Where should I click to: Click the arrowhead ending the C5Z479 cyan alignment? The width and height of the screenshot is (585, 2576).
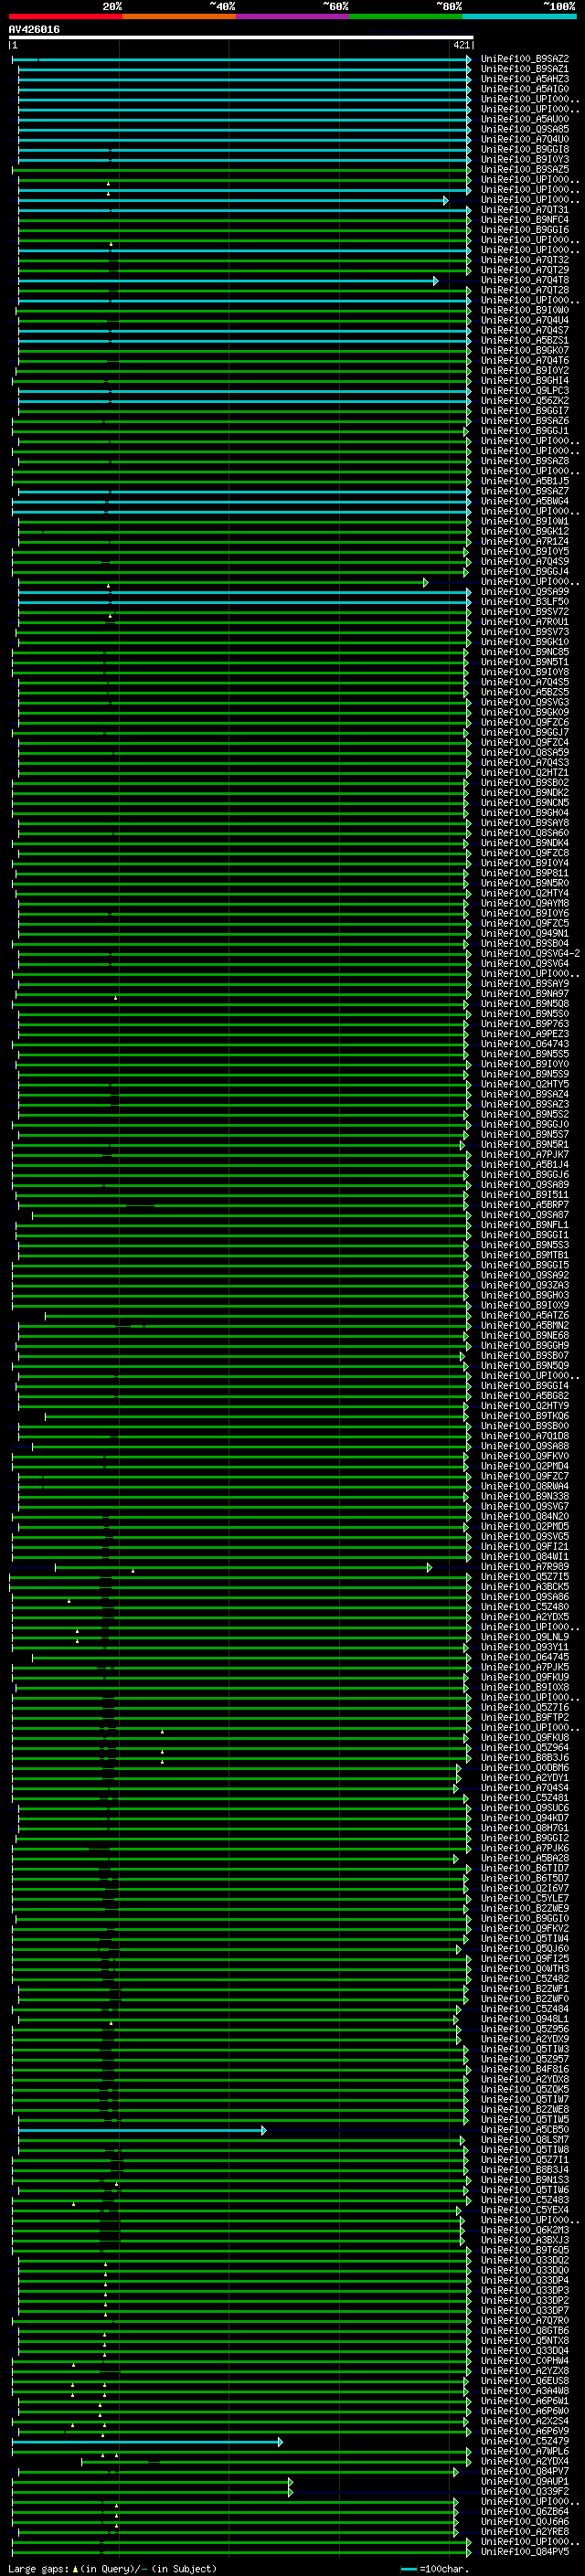280,2442
